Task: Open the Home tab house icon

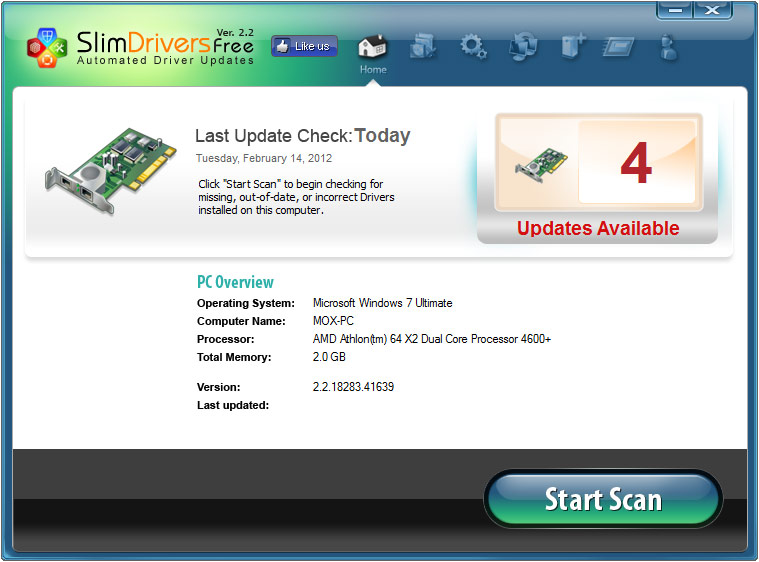Action: pos(372,47)
